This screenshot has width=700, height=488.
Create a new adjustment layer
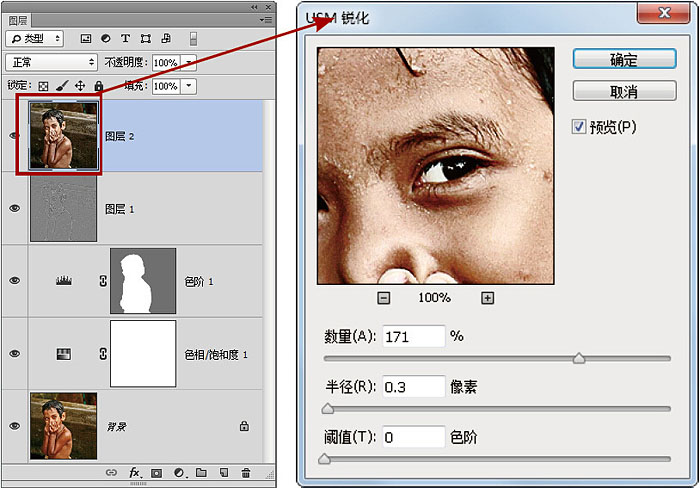(x=179, y=472)
